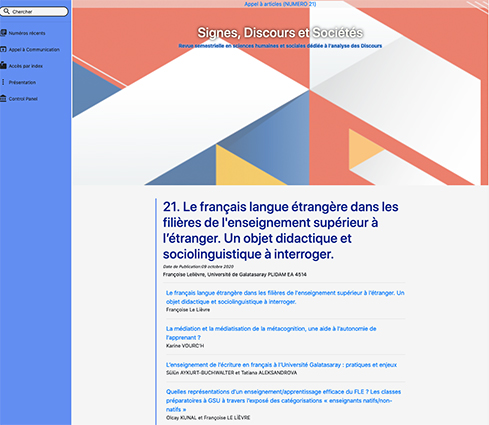489x425 pixels.
Task: Open Accès par index menu item
Action: click(26, 66)
